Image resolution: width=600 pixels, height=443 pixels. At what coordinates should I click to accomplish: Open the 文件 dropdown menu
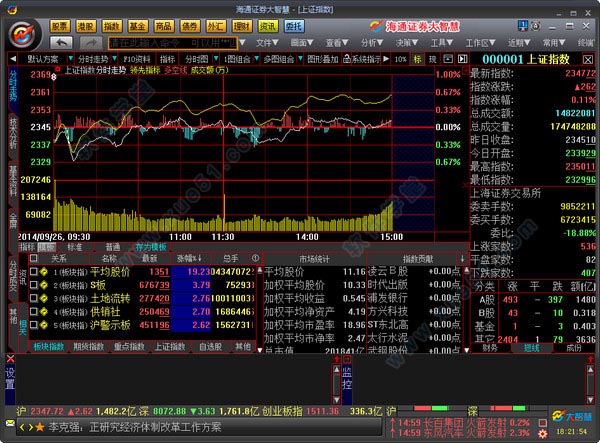pyautogui.click(x=267, y=43)
